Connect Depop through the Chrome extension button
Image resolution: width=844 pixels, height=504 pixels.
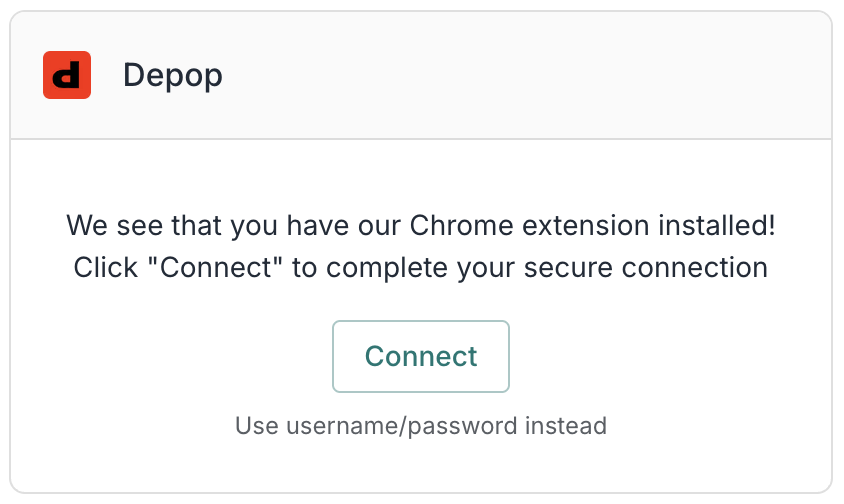pyautogui.click(x=421, y=356)
